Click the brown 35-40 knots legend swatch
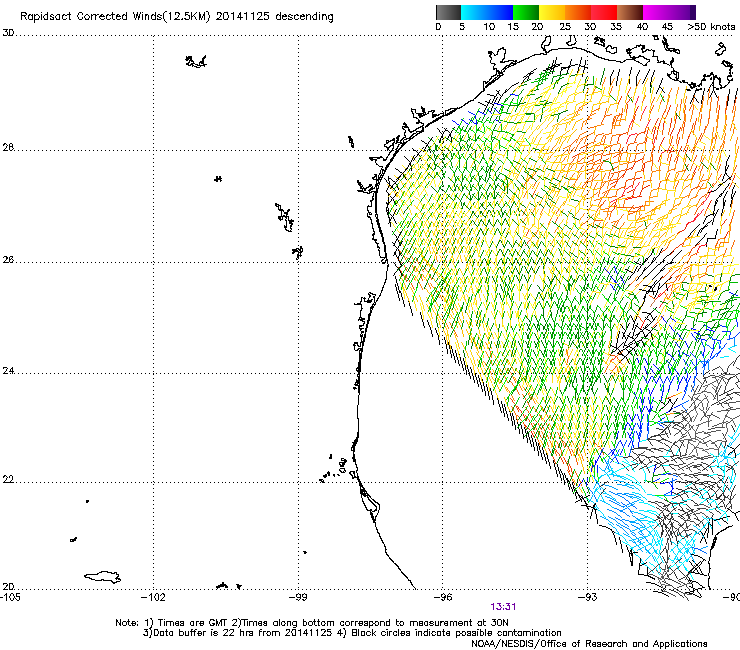740x650 pixels. click(630, 12)
